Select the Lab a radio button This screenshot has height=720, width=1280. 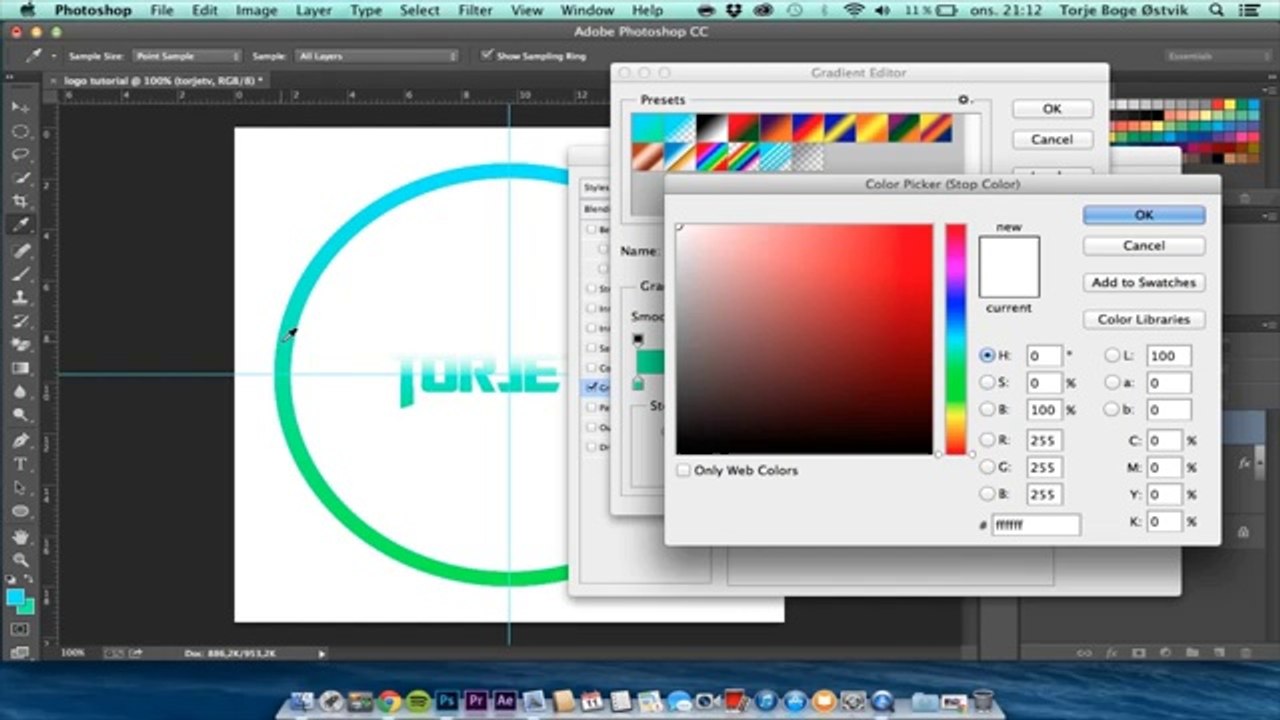1112,382
